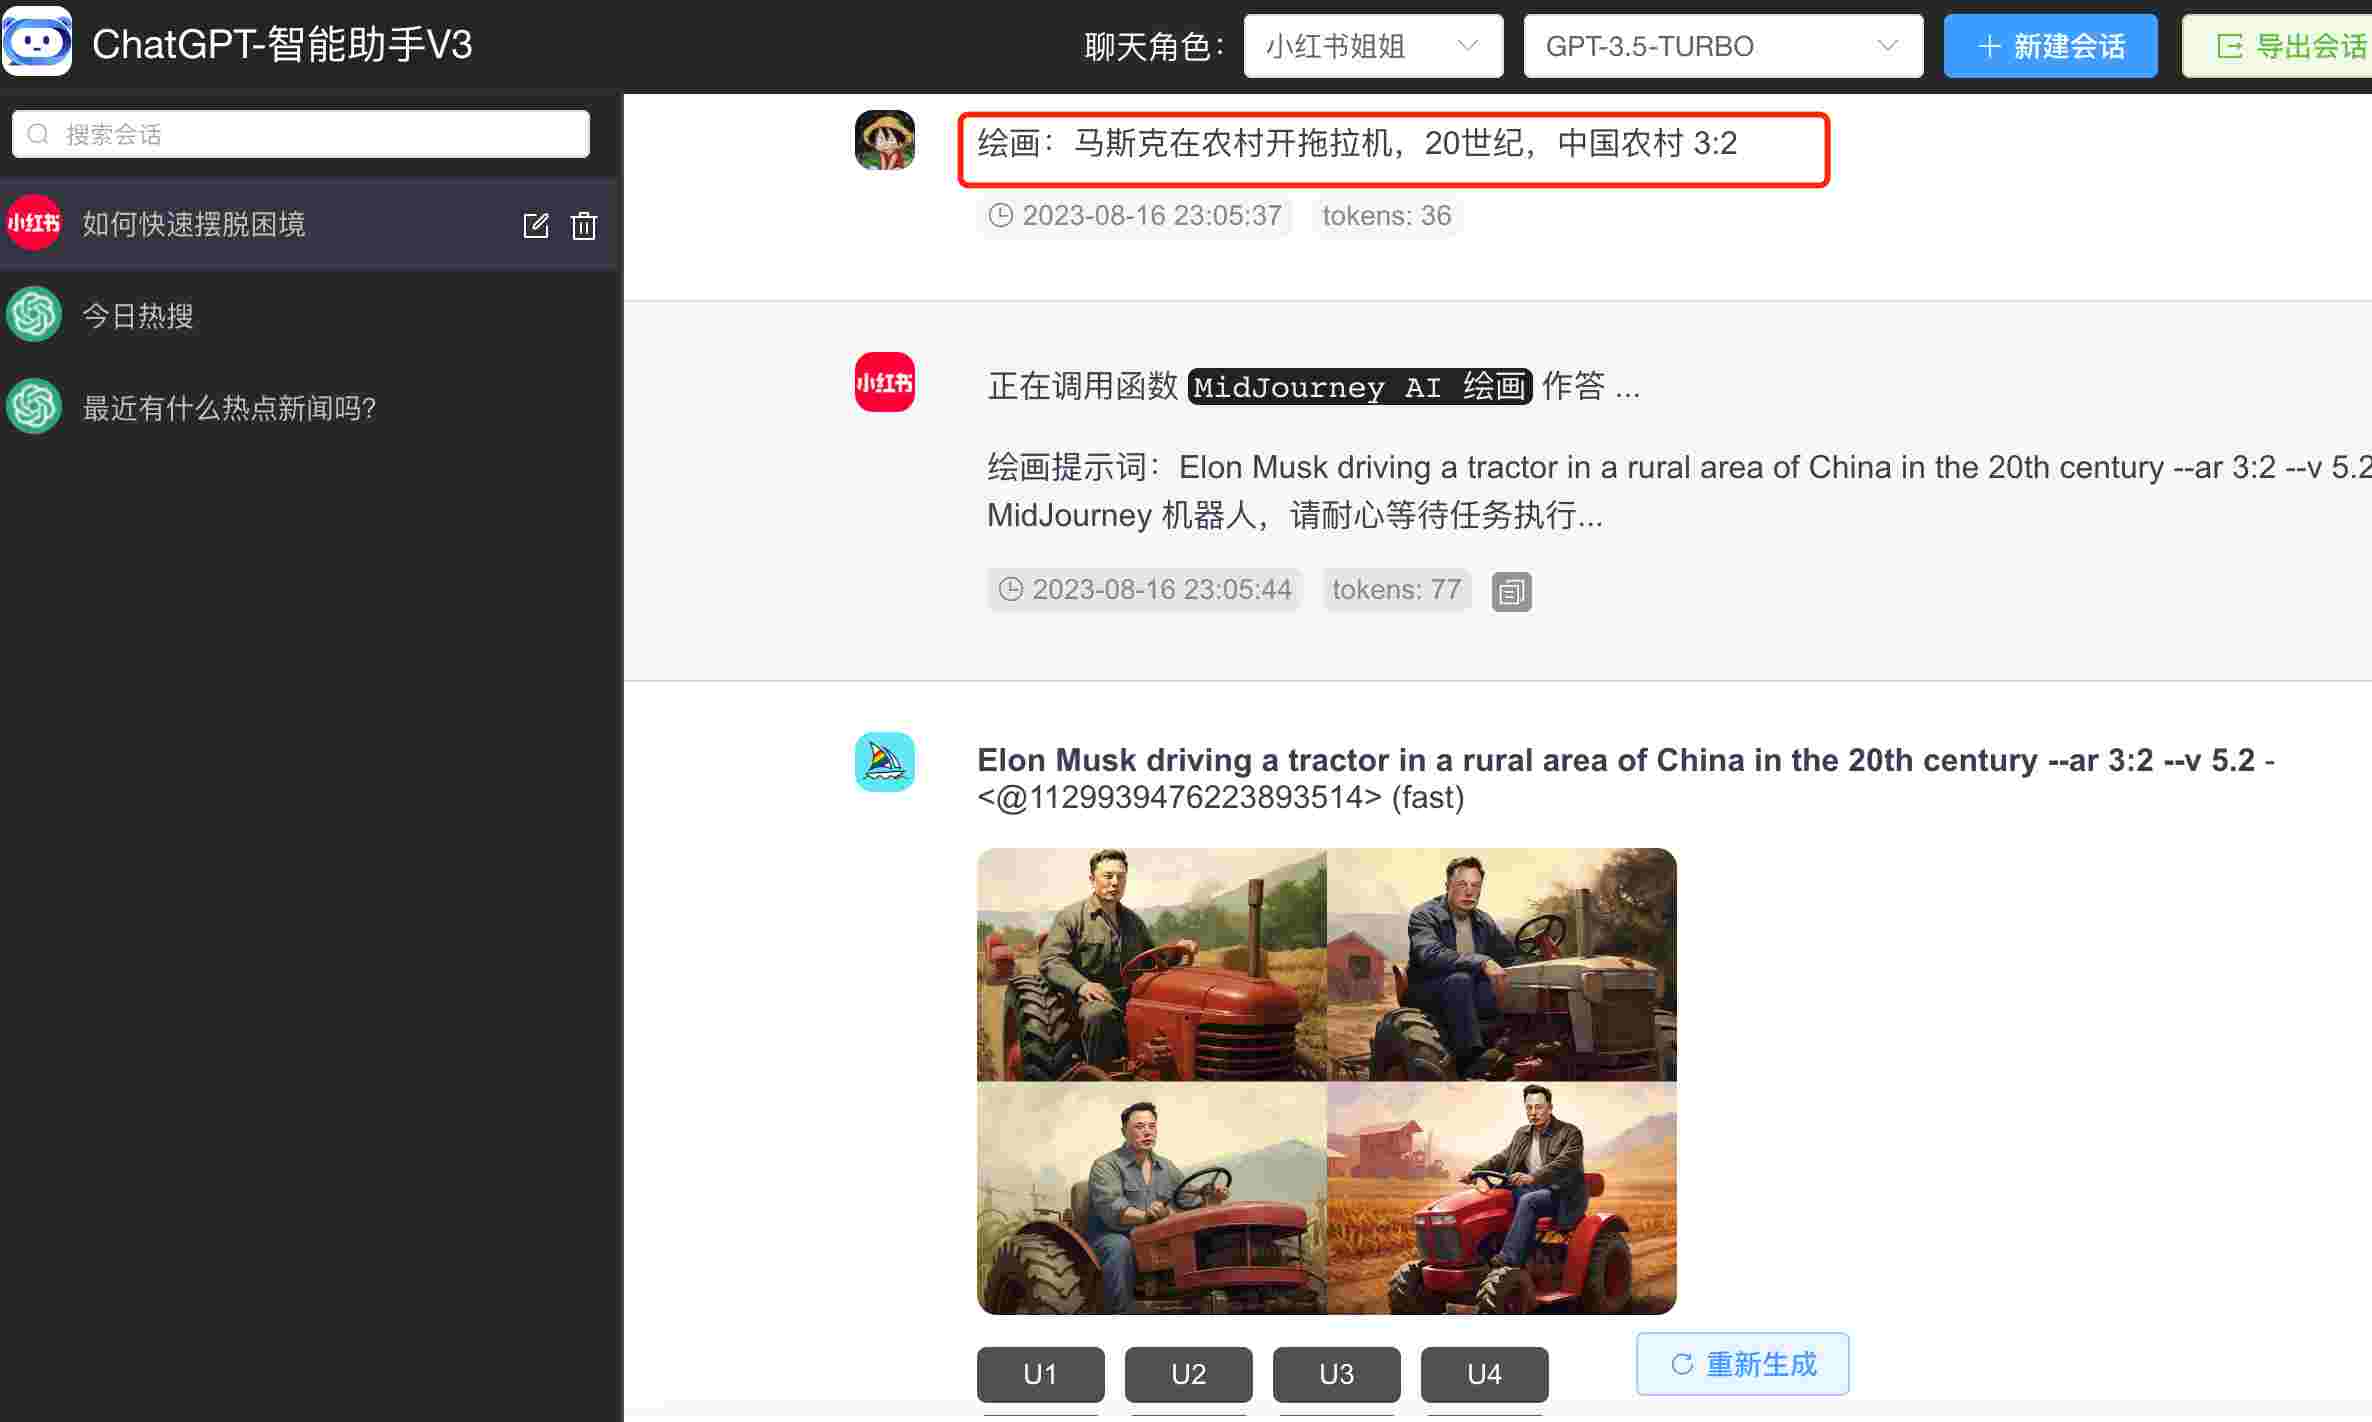This screenshot has height=1422, width=2372.
Task: Click the copy icon next to tokens: 77
Action: [1511, 592]
